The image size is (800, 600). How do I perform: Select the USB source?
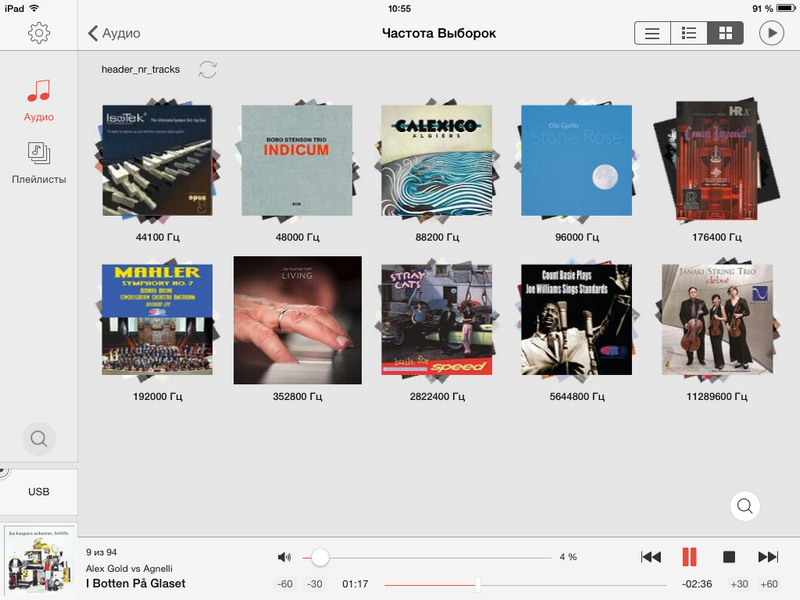[39, 492]
